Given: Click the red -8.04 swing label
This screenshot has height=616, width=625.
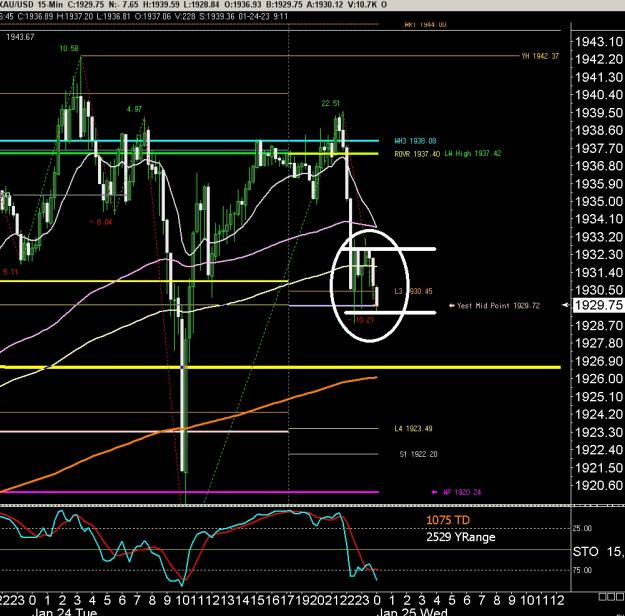Looking at the screenshot, I should pyautogui.click(x=101, y=222).
